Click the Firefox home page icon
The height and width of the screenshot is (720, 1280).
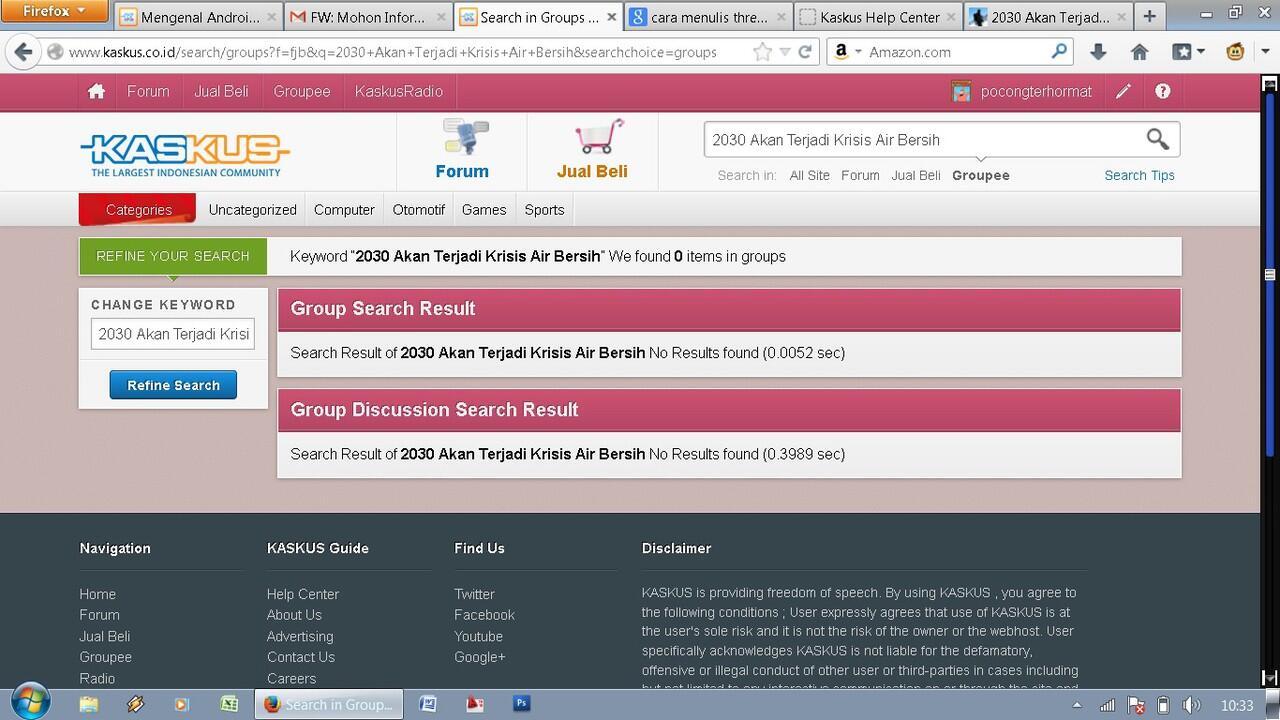tap(1139, 52)
